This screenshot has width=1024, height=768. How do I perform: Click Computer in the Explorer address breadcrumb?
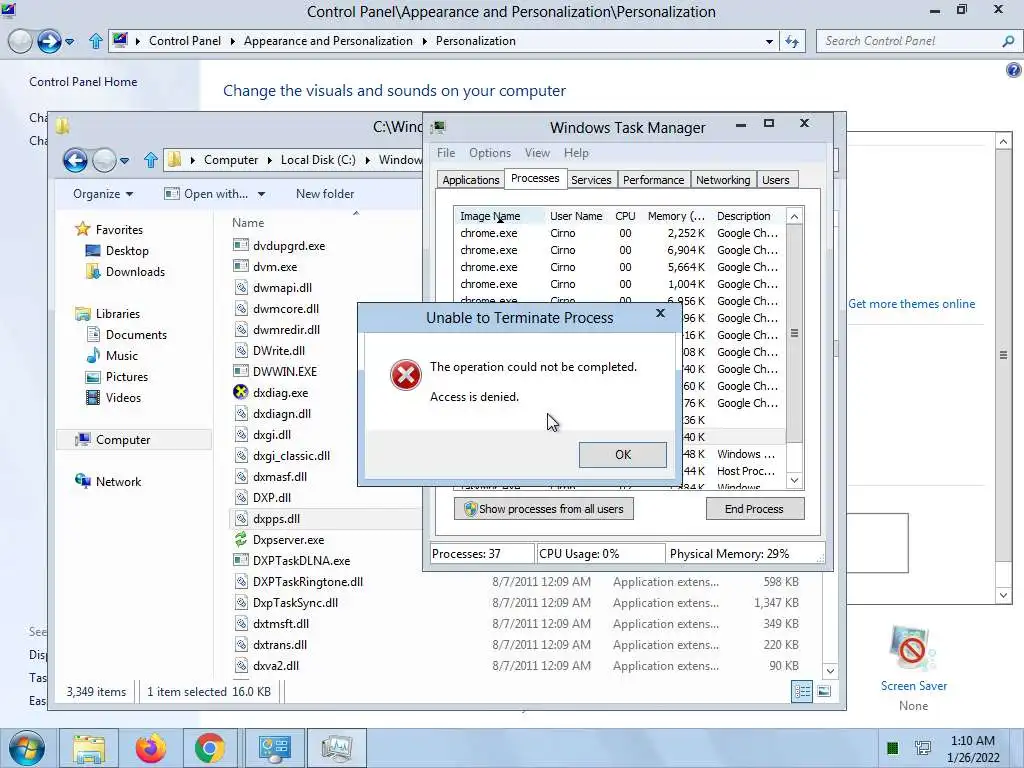(x=231, y=160)
